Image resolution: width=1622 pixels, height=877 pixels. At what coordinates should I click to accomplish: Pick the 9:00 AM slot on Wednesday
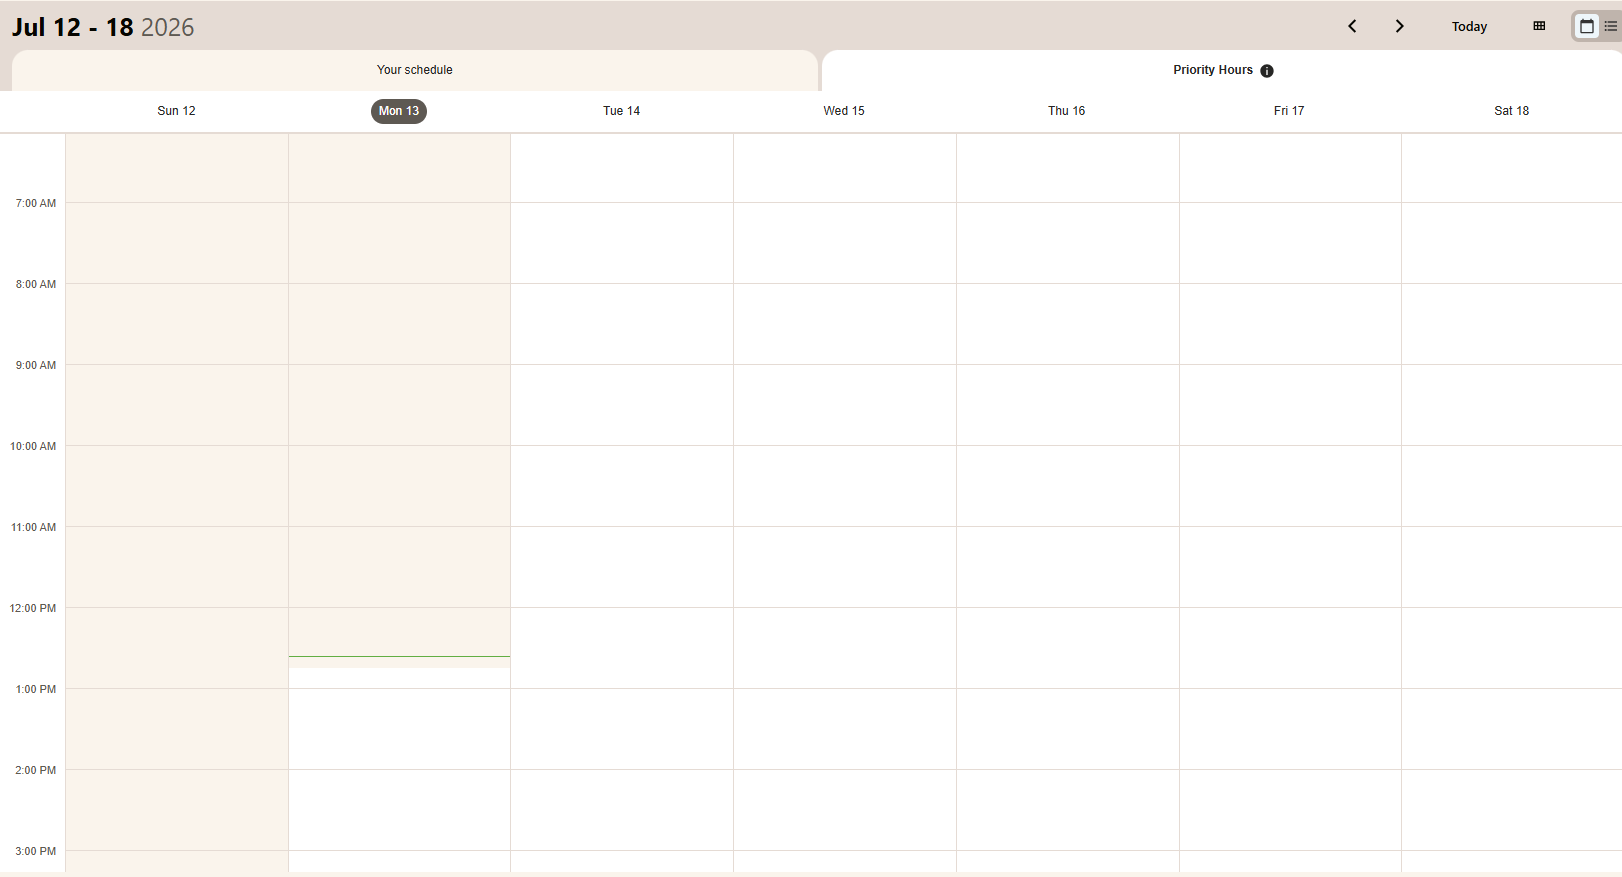coord(845,405)
